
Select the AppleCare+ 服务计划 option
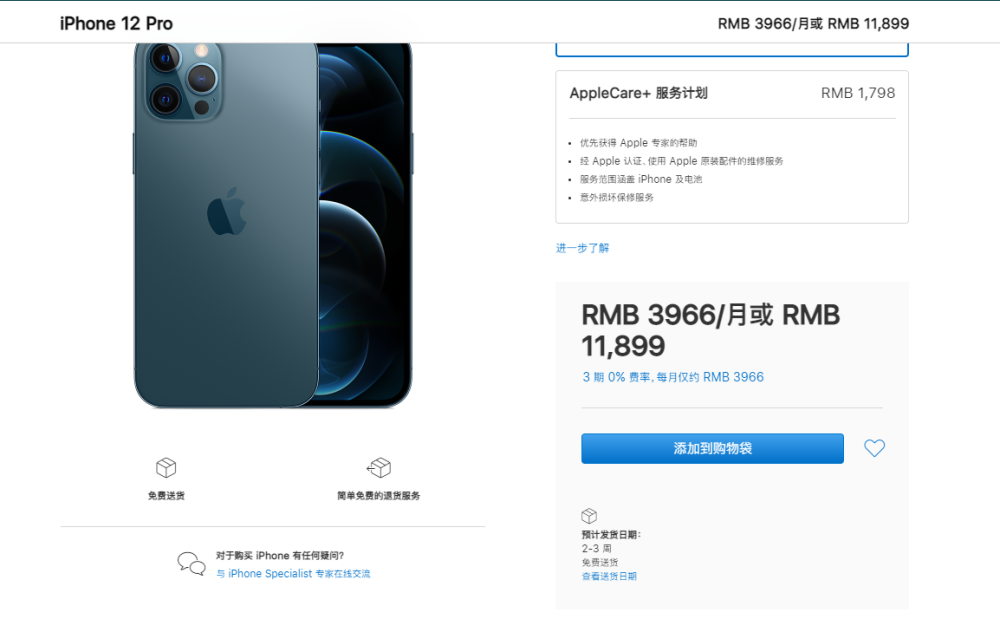point(732,147)
